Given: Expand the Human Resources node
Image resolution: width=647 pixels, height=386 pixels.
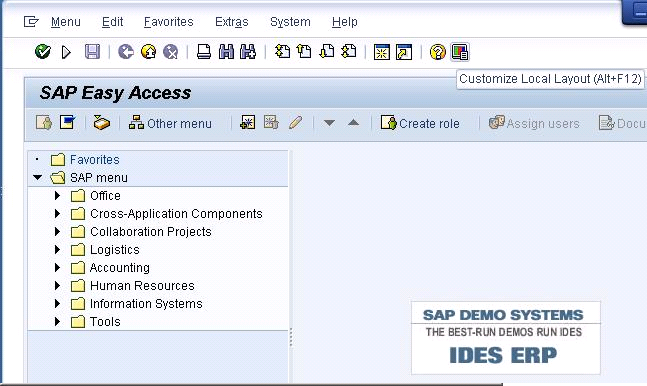Looking at the screenshot, I should [57, 285].
